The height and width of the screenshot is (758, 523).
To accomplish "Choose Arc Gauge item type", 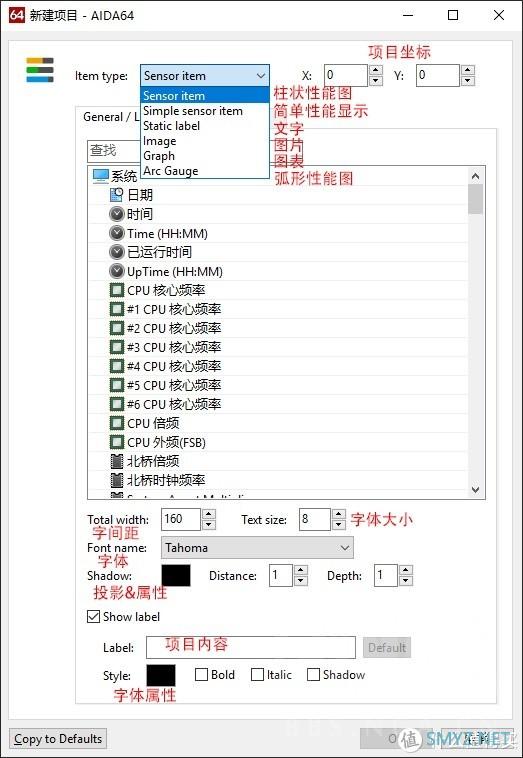I will 204,171.
